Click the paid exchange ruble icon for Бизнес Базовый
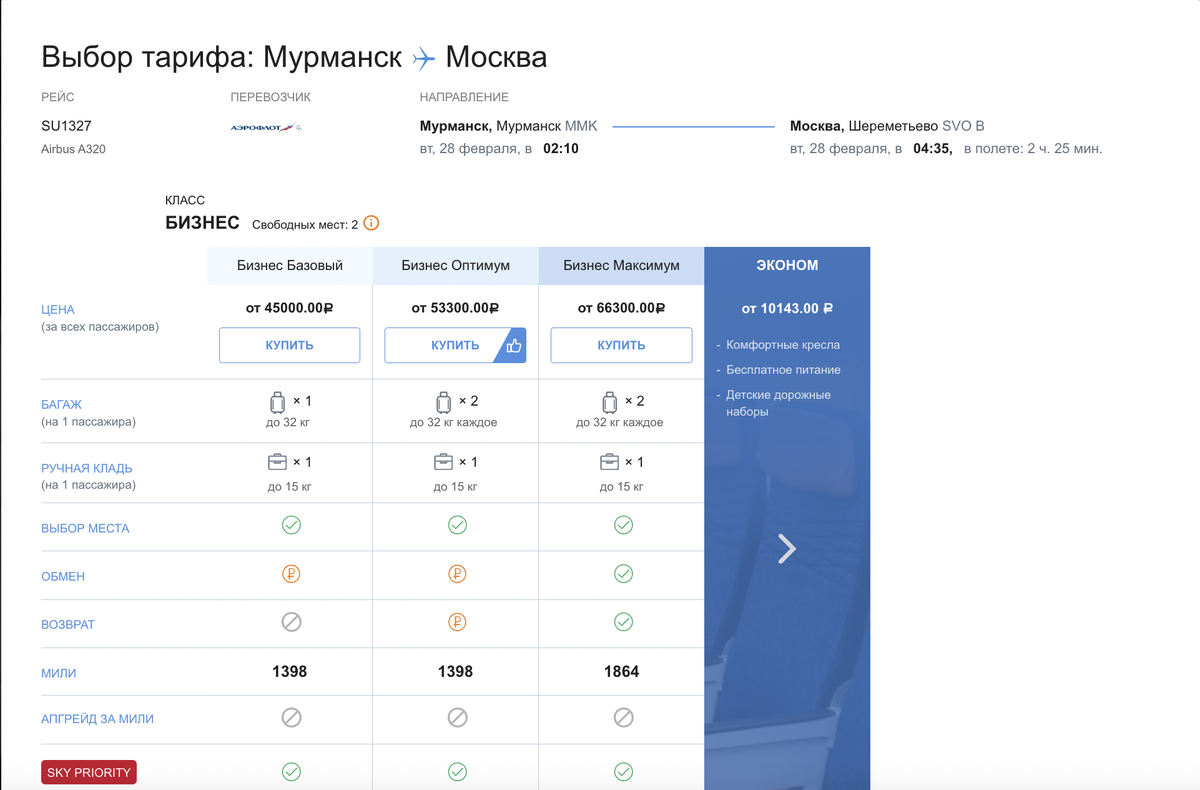This screenshot has height=790, width=1200. [x=291, y=574]
